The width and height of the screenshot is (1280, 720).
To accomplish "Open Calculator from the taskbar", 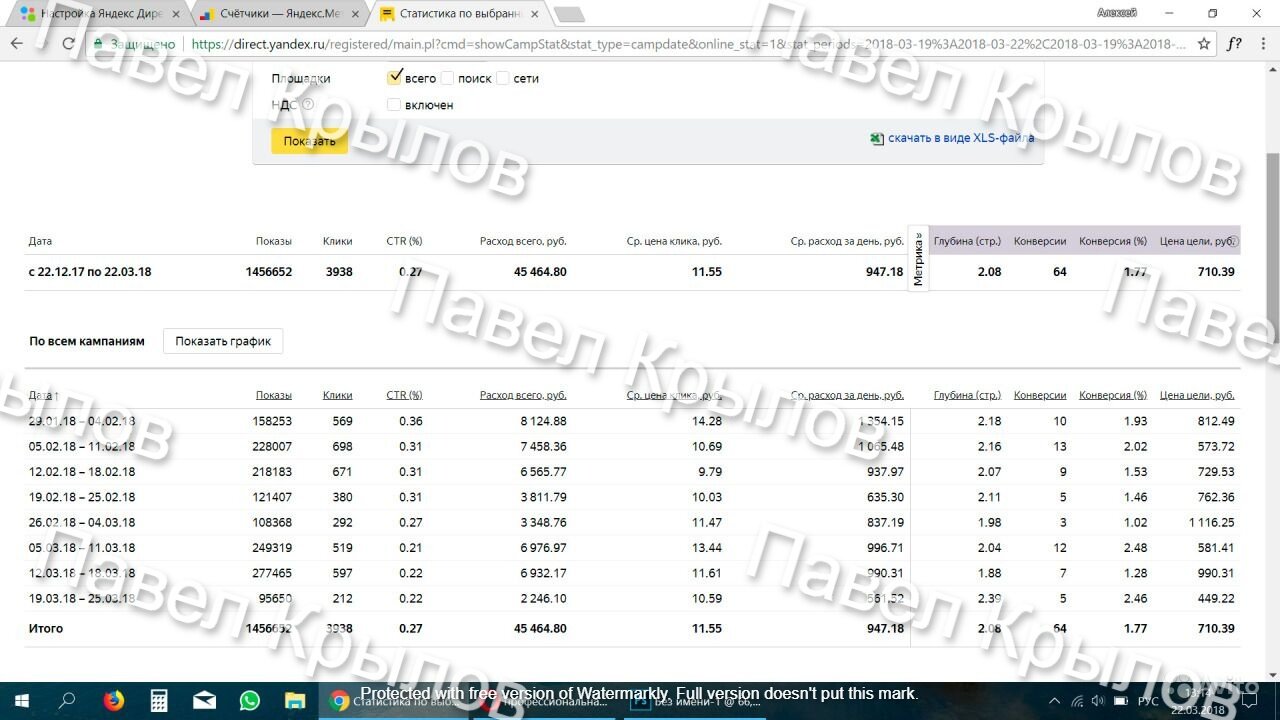I will (159, 701).
